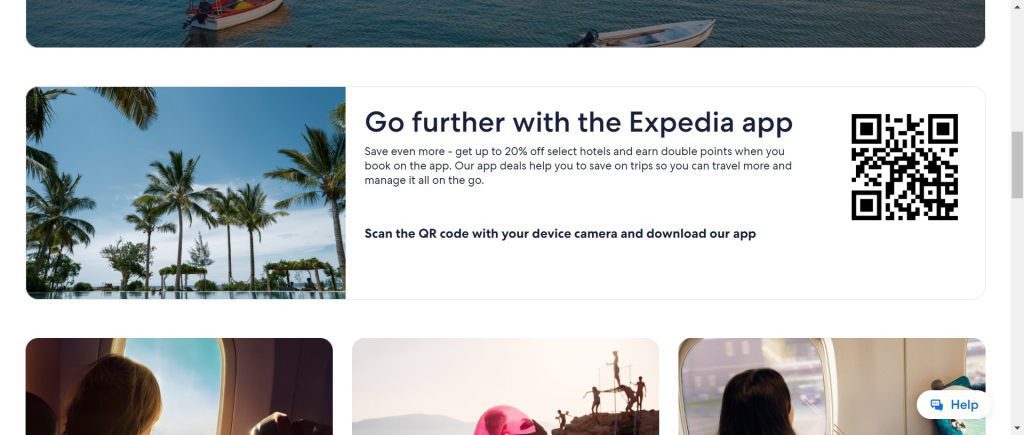Viewport: 1024px width, 435px height.
Task: Click the Expedia app QR code
Action: [x=904, y=167]
